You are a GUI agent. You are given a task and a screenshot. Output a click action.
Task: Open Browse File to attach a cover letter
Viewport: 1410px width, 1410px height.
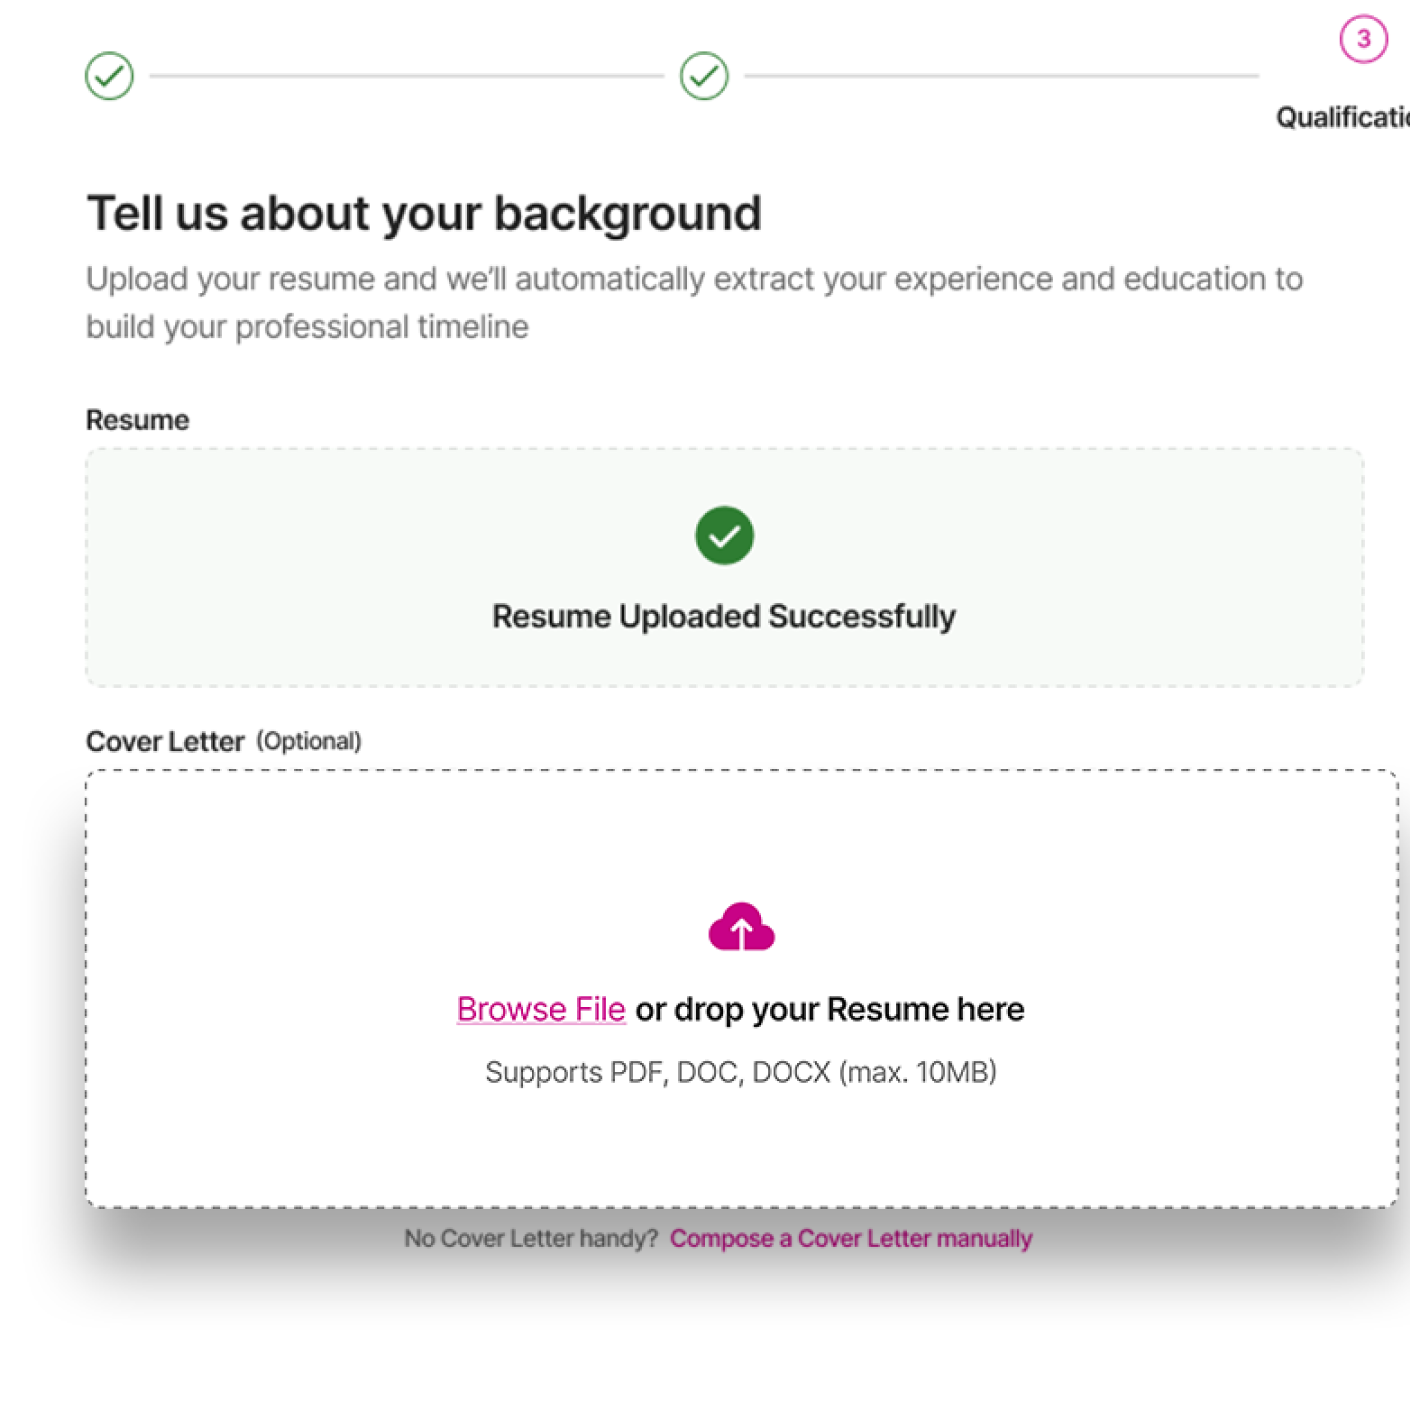click(540, 1008)
